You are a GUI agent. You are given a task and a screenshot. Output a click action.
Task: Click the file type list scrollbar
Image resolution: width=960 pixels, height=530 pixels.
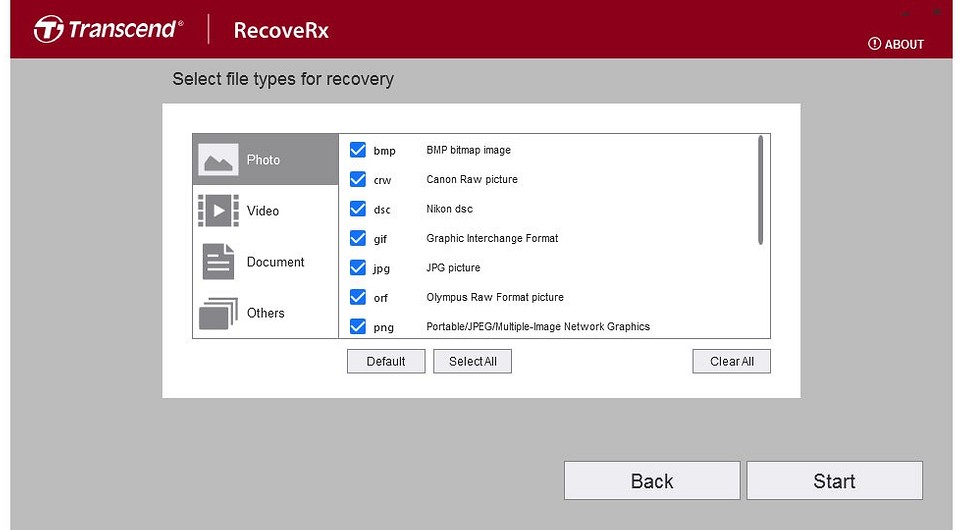tap(761, 190)
